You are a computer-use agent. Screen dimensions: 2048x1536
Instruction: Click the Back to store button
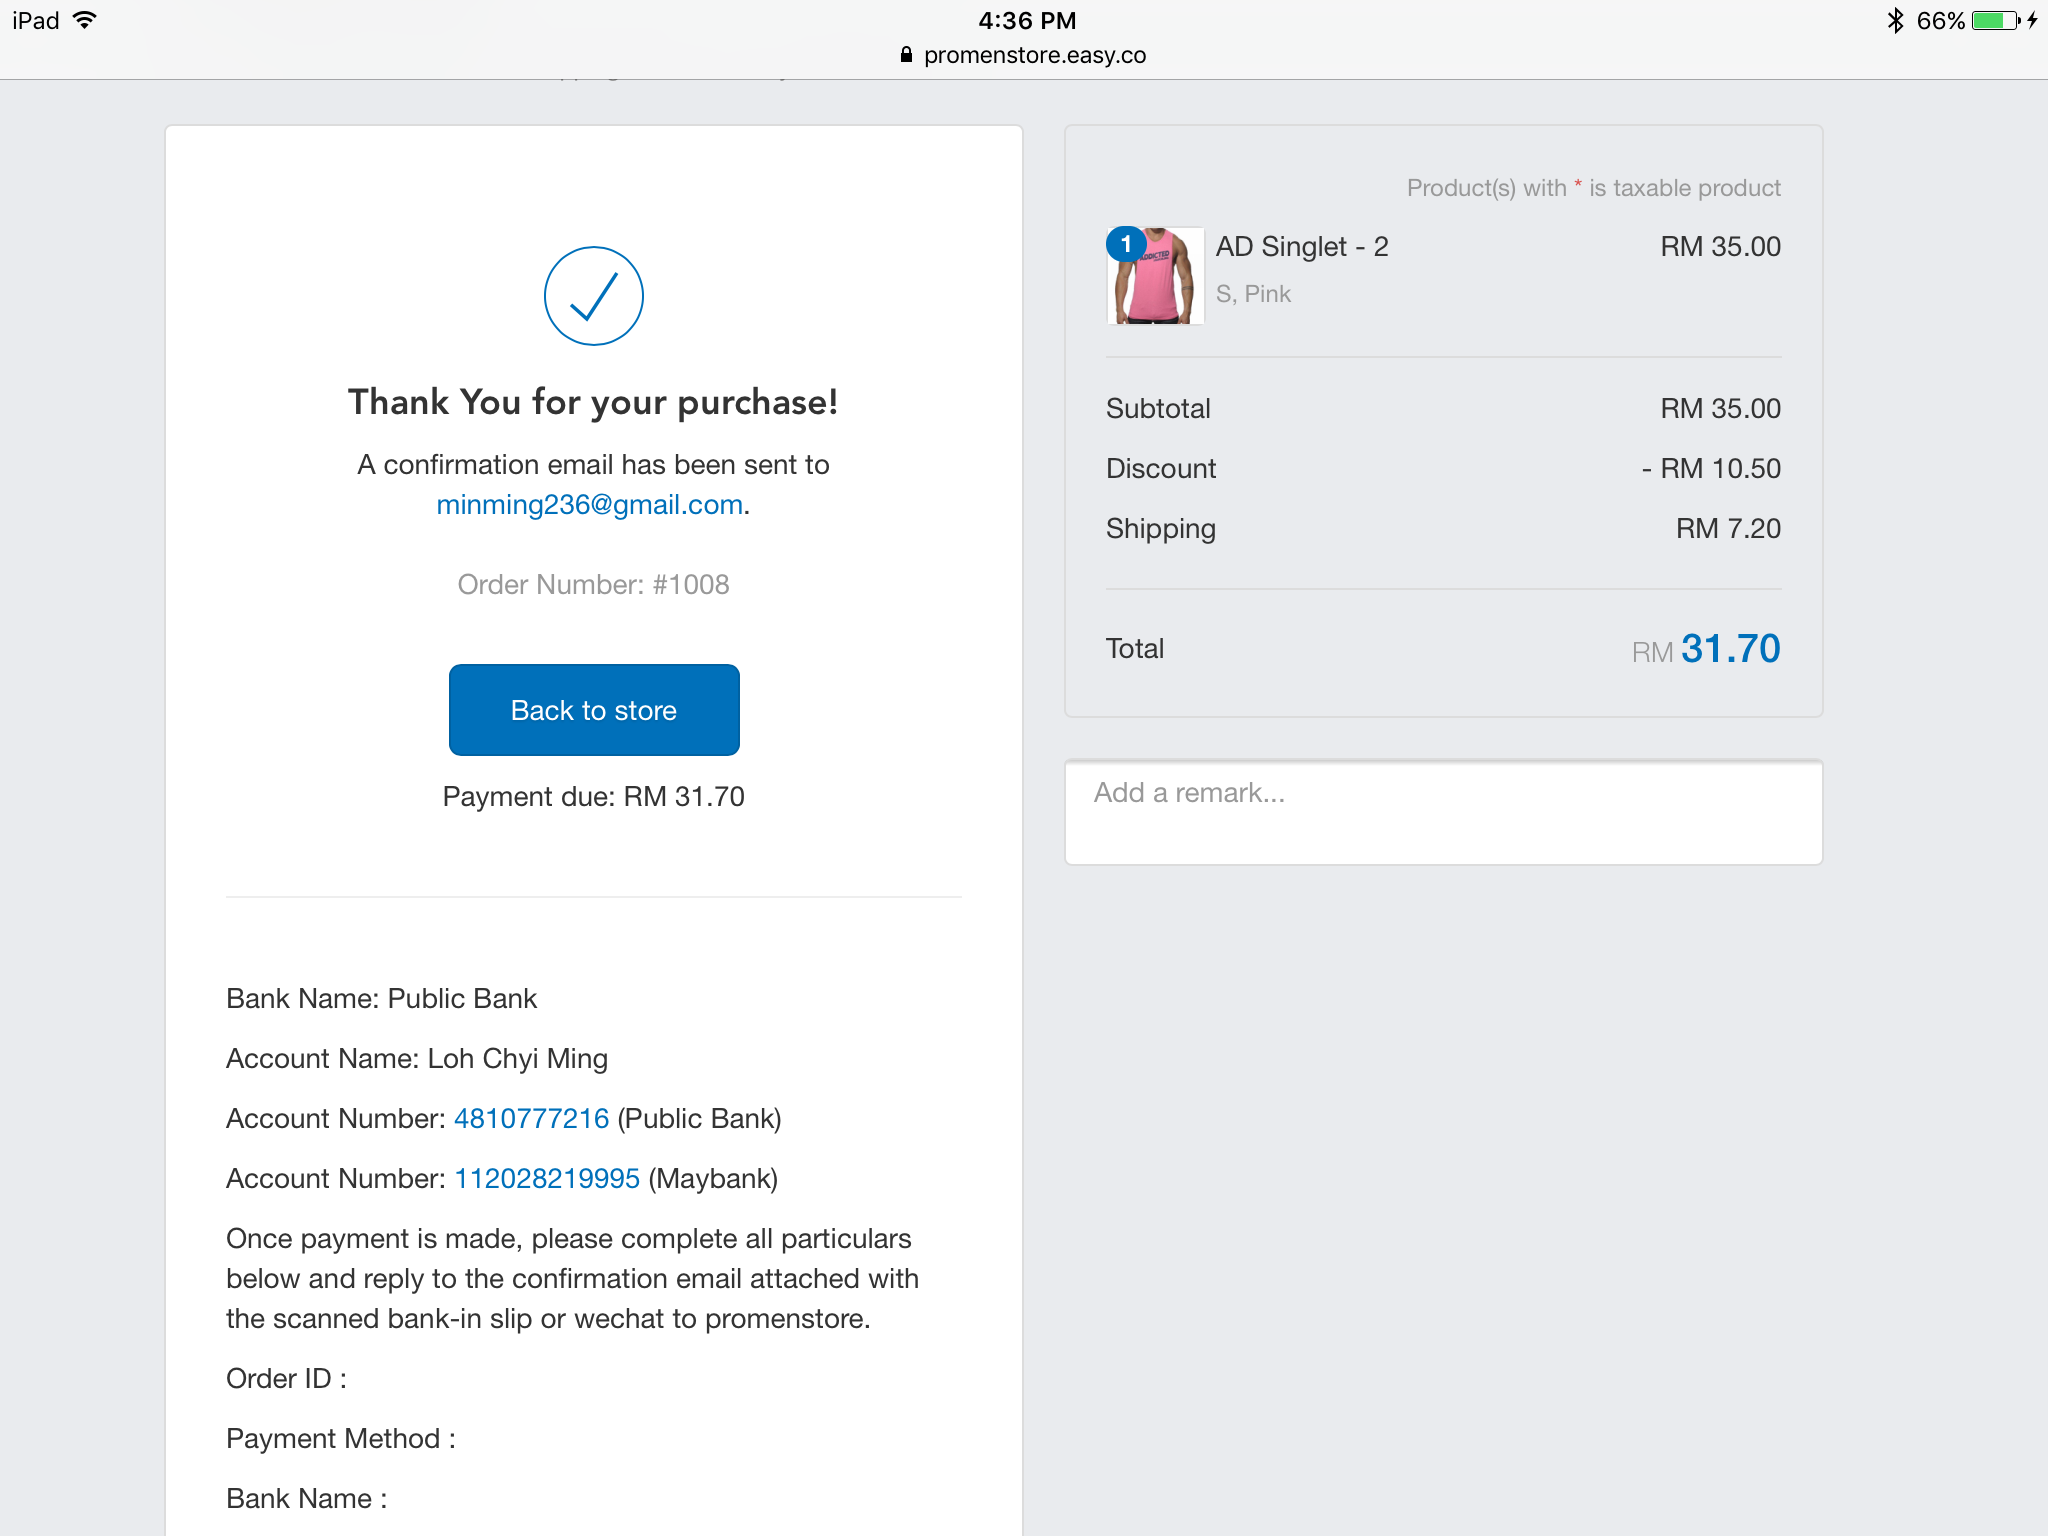tap(594, 710)
